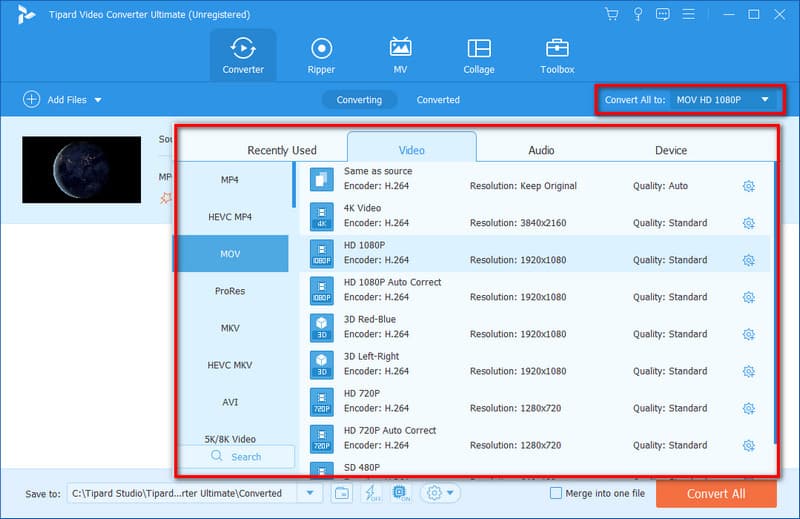Screen dimensions: 800x519
Task: Click the Save to path field
Action: point(182,493)
